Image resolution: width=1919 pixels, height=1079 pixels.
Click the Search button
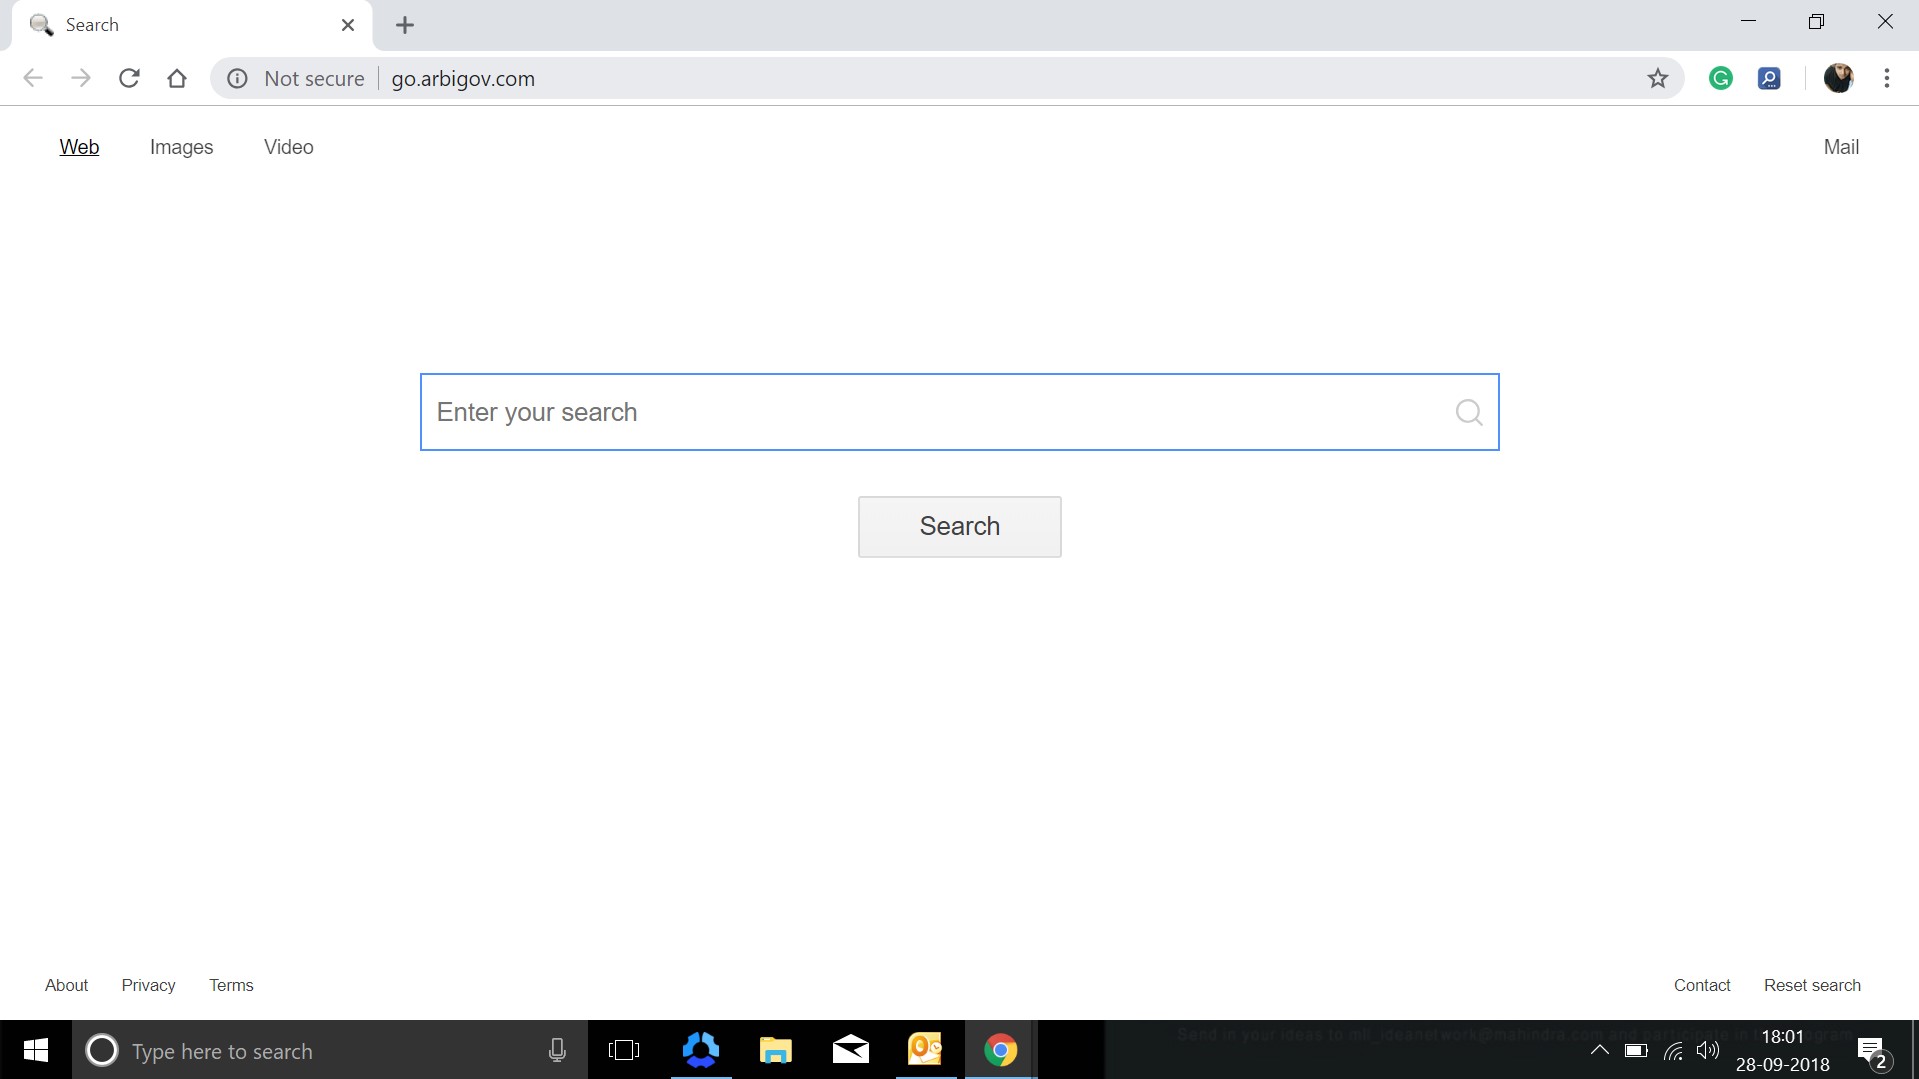pyautogui.click(x=959, y=526)
